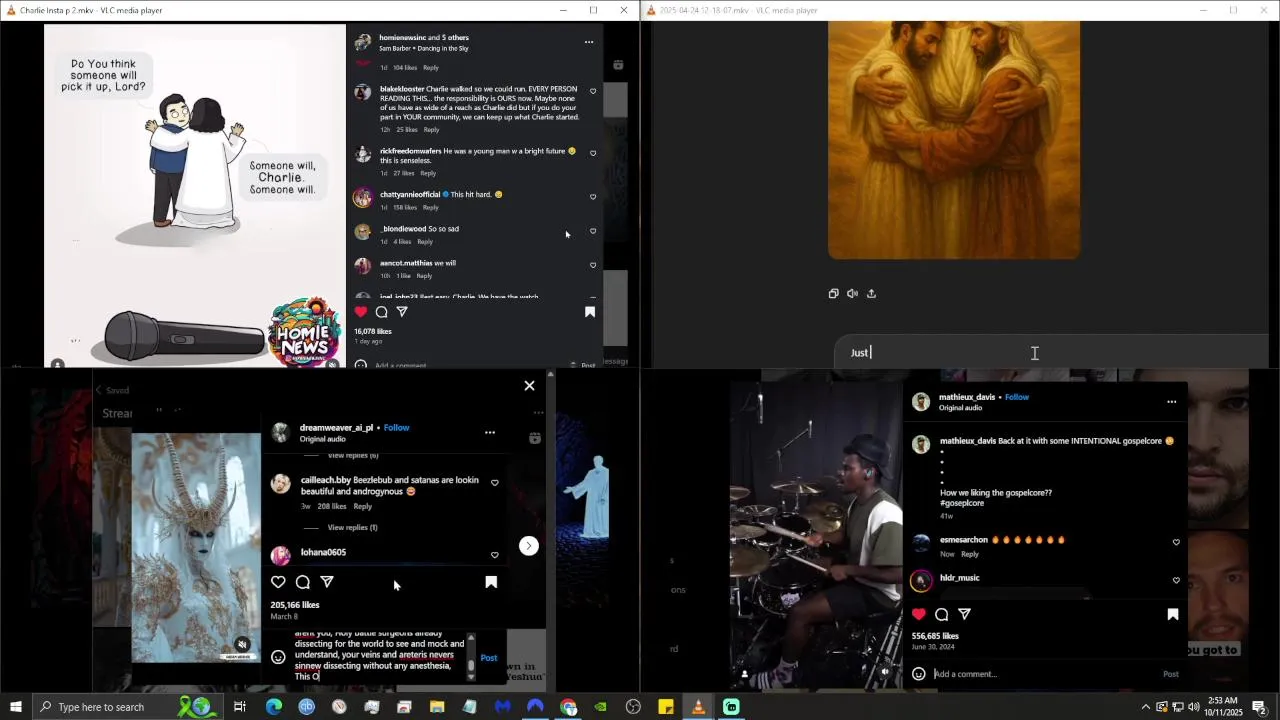
Task: Like lohana0605's comment
Action: click(495, 555)
